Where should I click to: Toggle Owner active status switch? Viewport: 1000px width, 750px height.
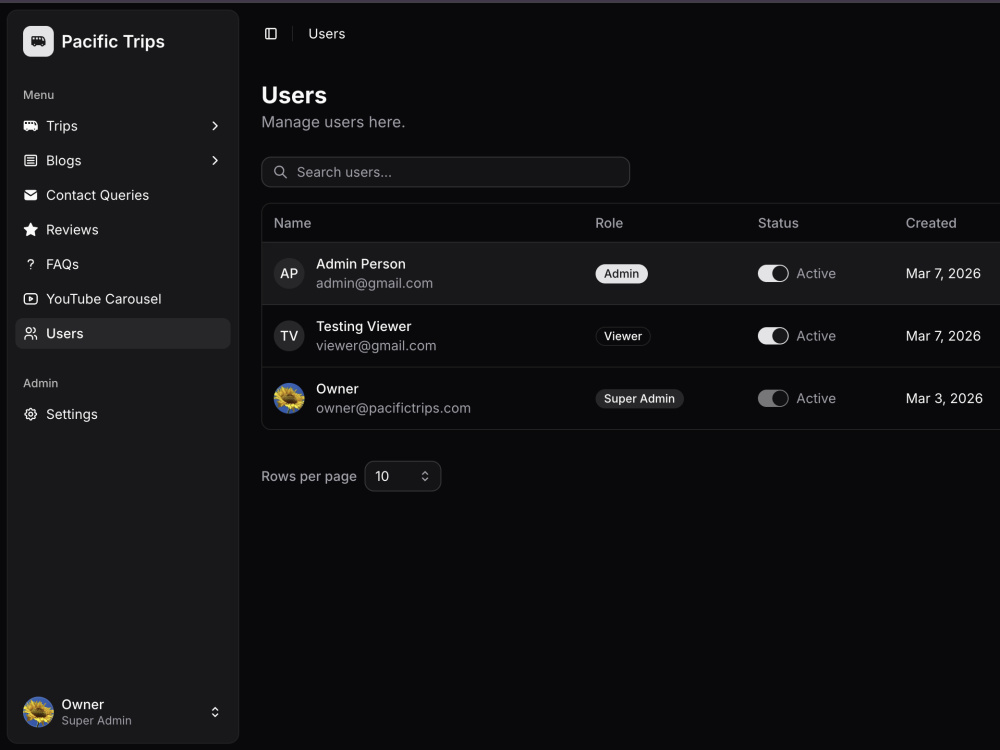pos(773,399)
